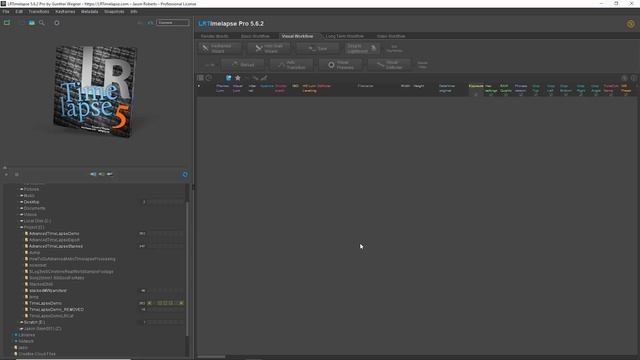Click the table columns icon in the table toolbar
Screen dimensions: 640x360
[200, 78]
